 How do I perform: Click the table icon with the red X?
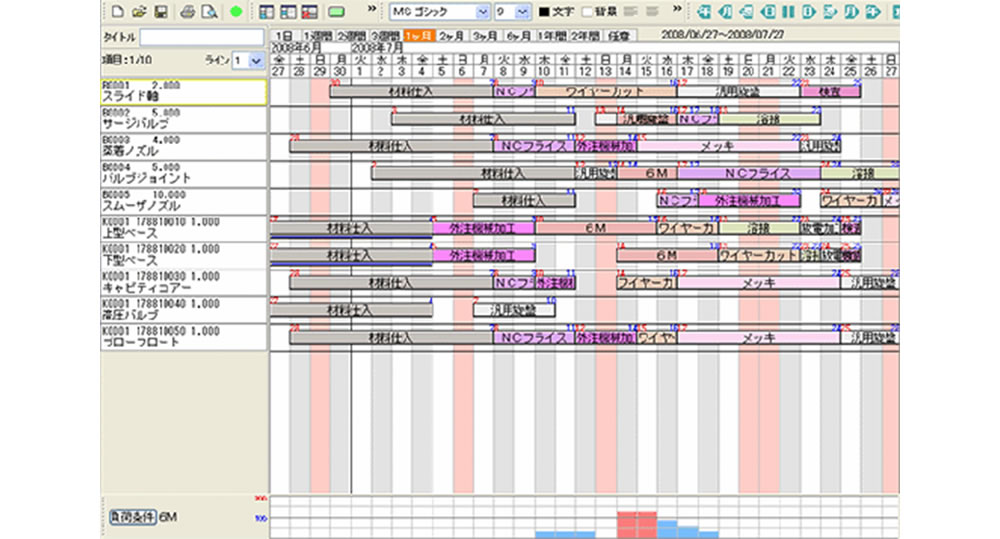coord(310,11)
